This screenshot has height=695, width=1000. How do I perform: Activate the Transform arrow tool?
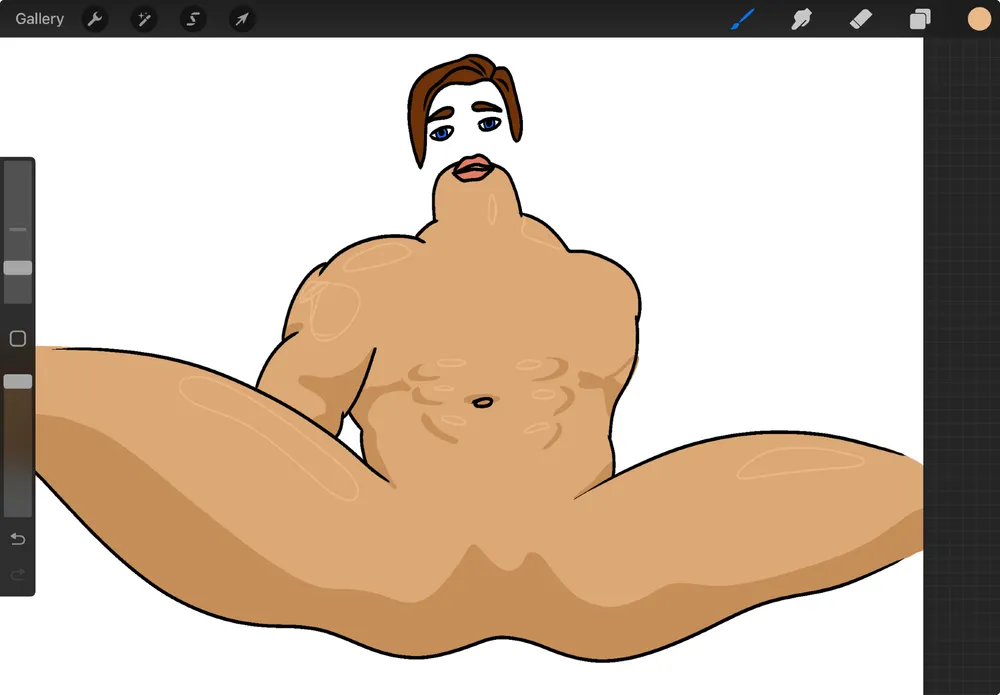point(242,19)
